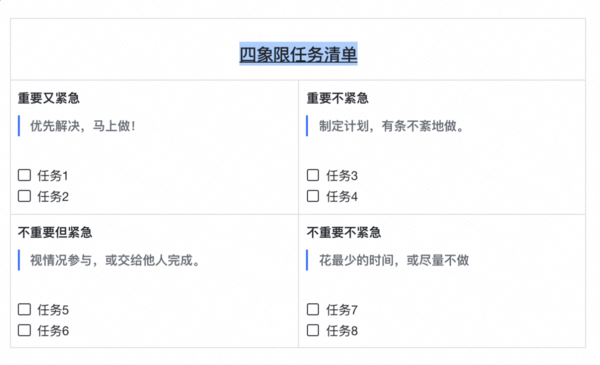The width and height of the screenshot is (600, 365).
Task: Check the 任务1 checkbox
Action: pos(24,175)
